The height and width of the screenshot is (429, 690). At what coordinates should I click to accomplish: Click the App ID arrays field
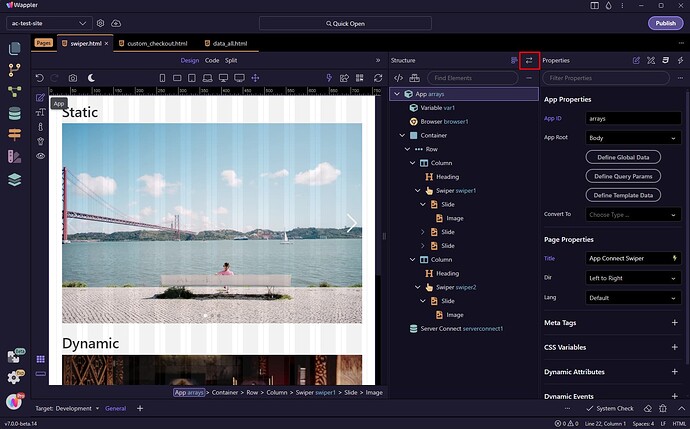[633, 118]
